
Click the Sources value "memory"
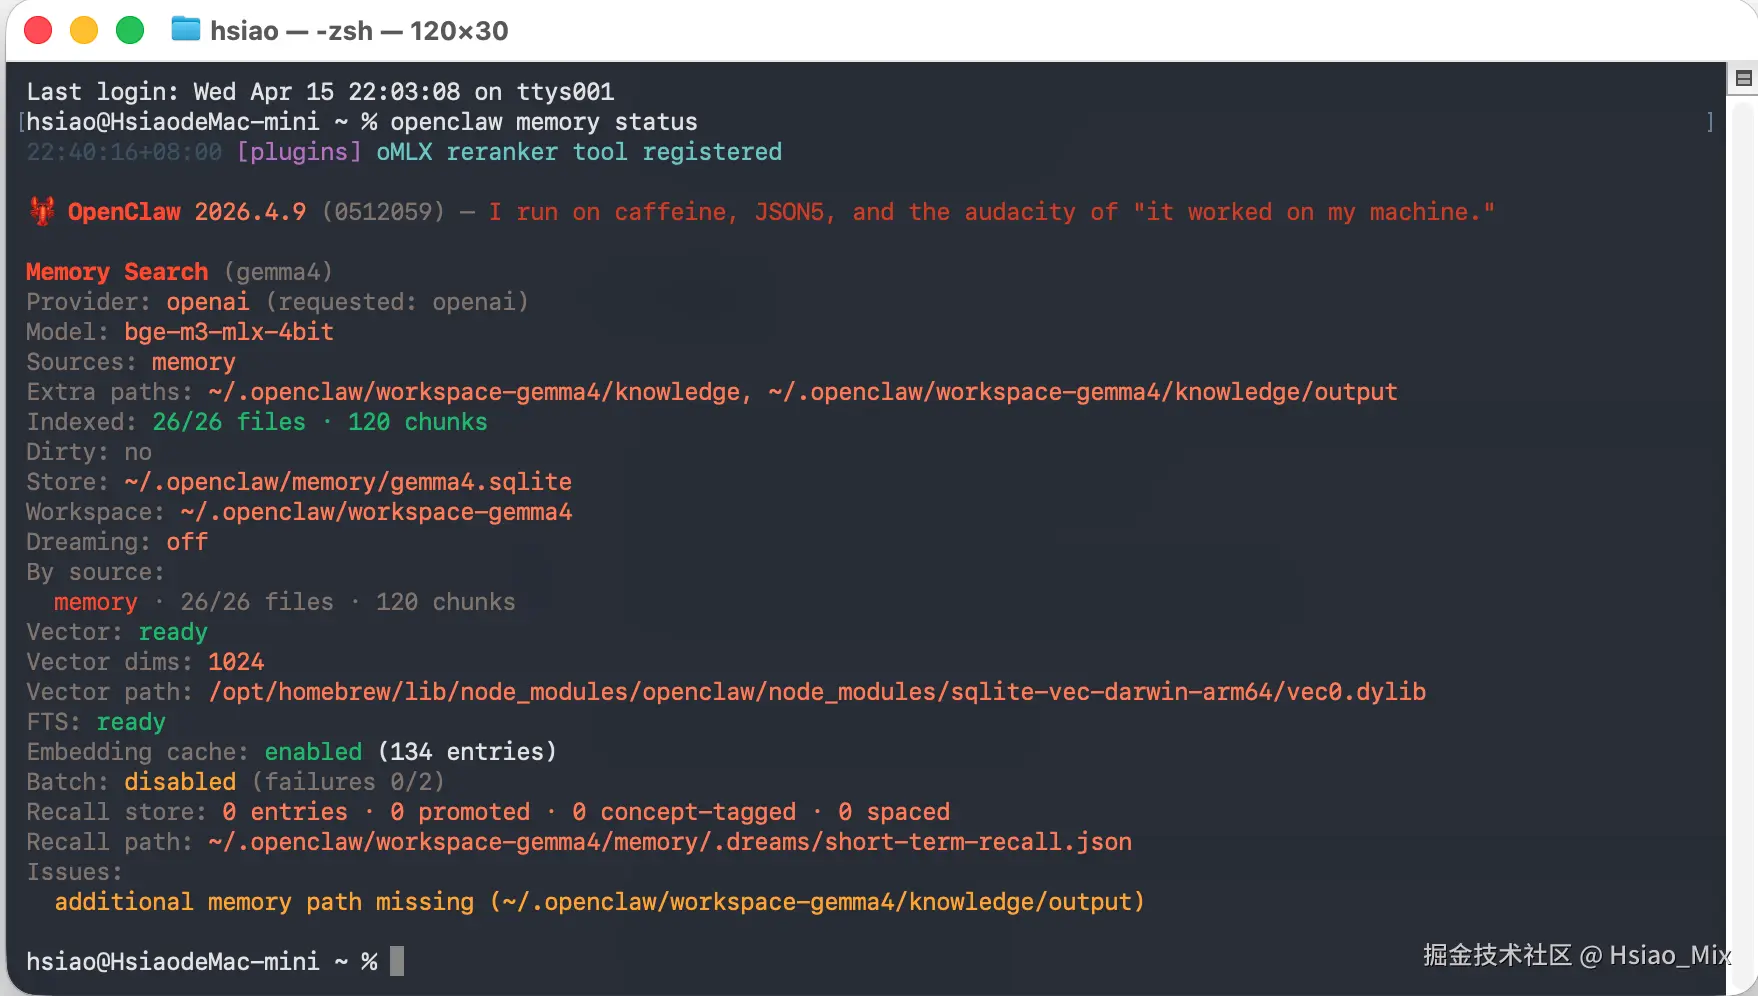(x=194, y=362)
